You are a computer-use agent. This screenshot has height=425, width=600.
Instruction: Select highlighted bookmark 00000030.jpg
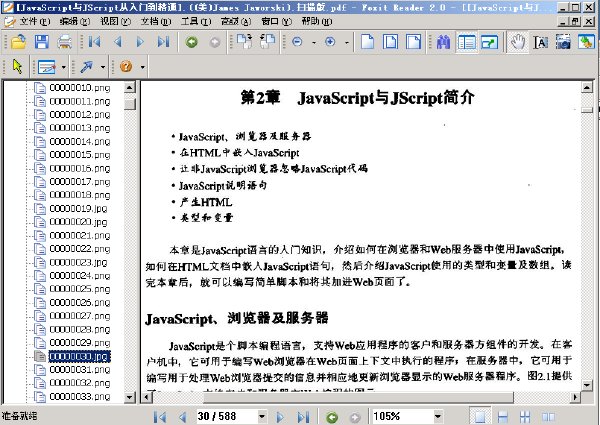[79, 357]
